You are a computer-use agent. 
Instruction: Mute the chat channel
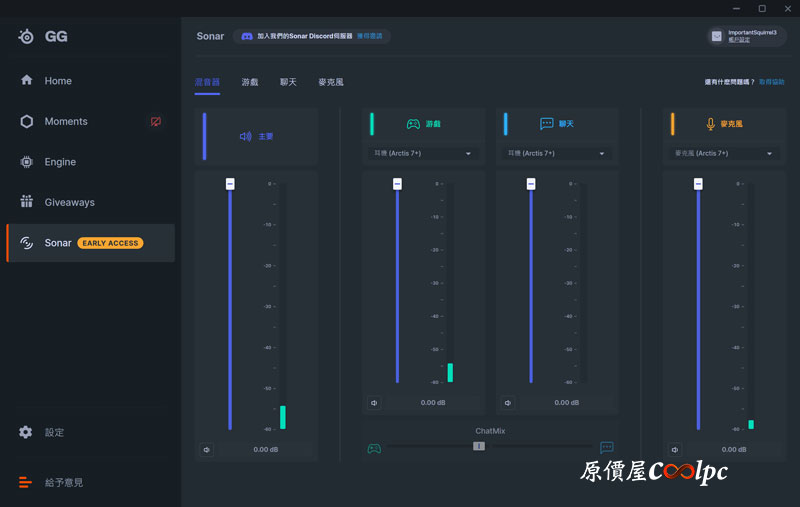coord(508,403)
